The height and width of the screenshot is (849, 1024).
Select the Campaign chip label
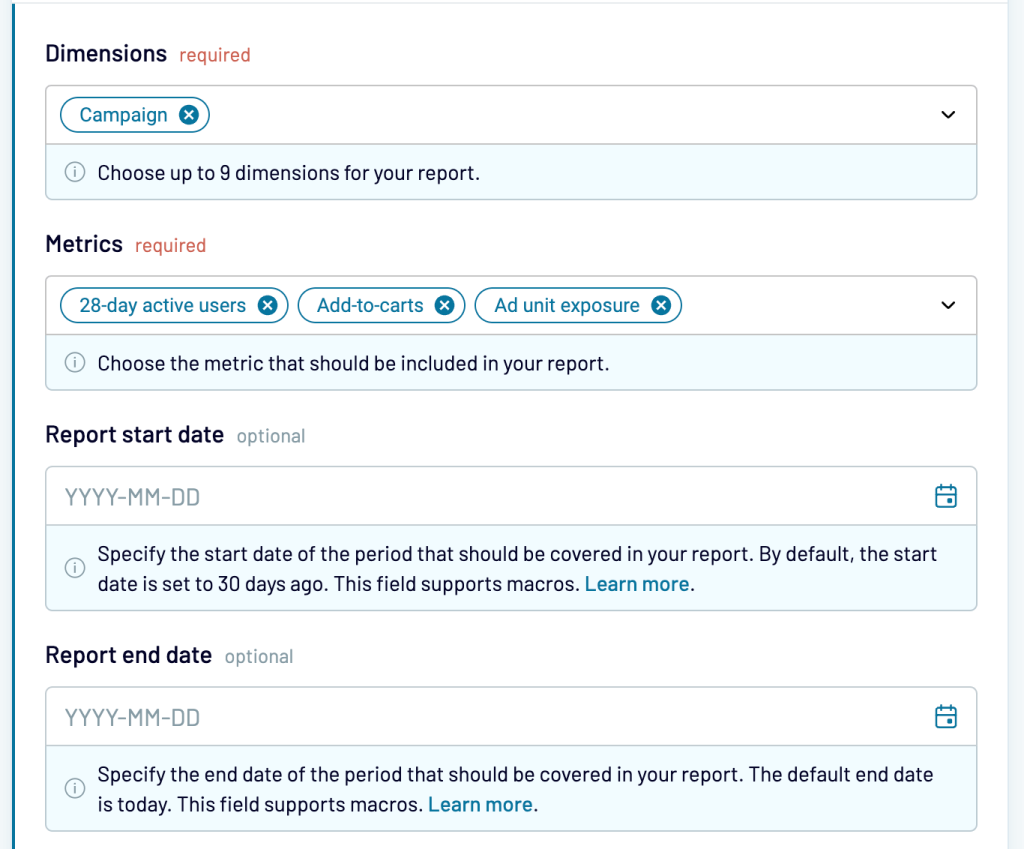(x=123, y=115)
